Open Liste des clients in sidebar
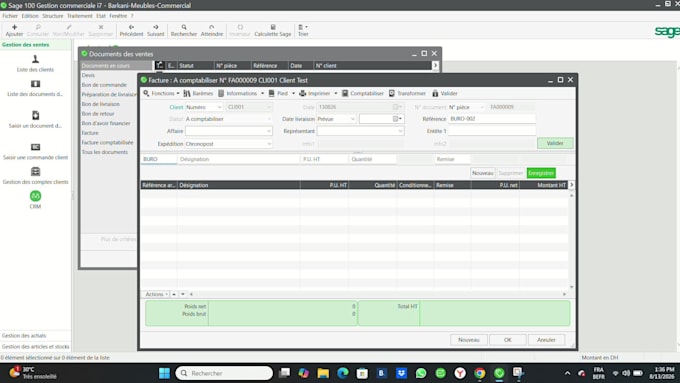The width and height of the screenshot is (680, 383). (36, 63)
